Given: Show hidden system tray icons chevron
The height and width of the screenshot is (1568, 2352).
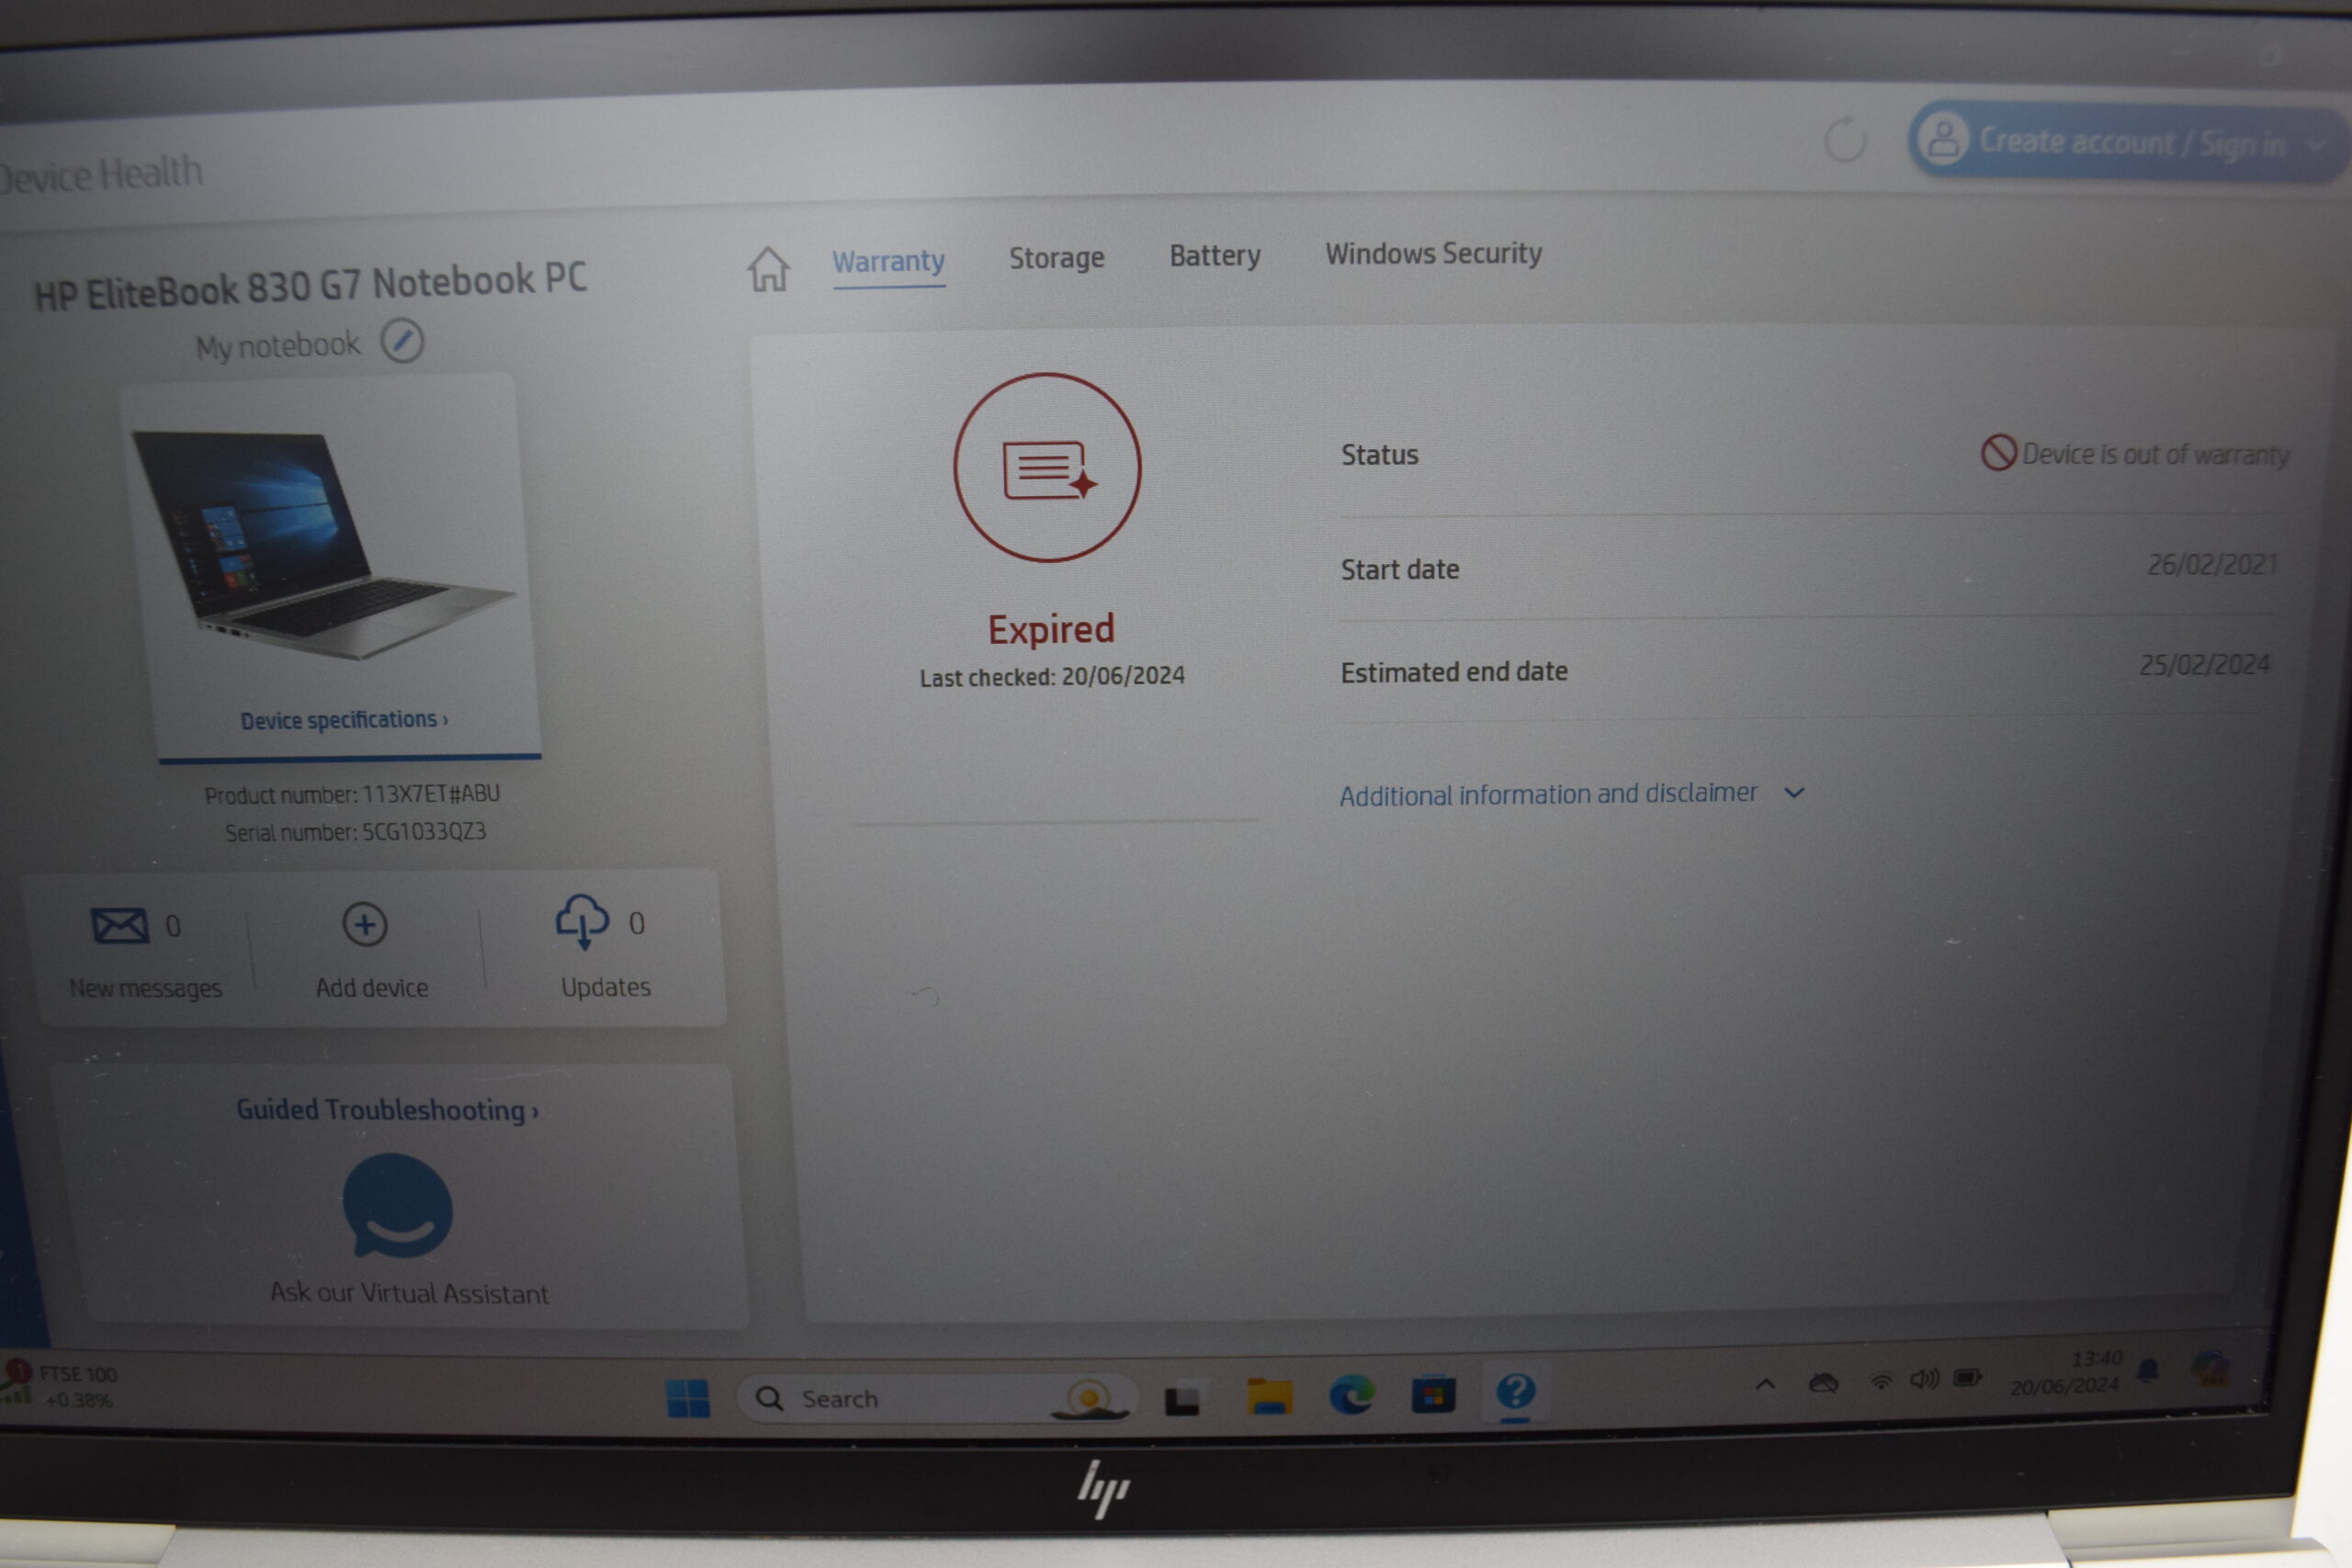Looking at the screenshot, I should tap(1765, 1385).
